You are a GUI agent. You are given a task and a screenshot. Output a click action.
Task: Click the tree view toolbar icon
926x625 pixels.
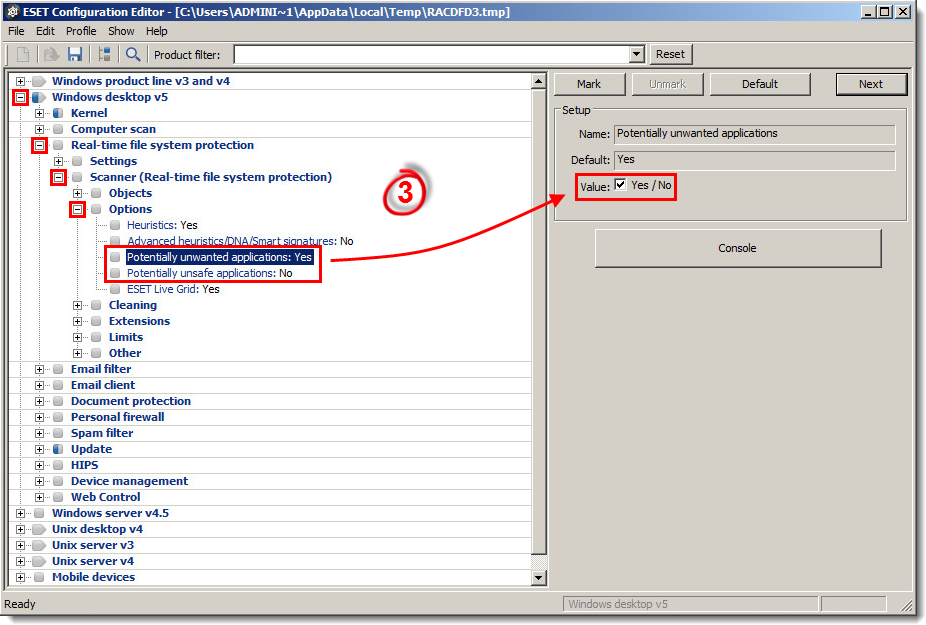point(105,54)
